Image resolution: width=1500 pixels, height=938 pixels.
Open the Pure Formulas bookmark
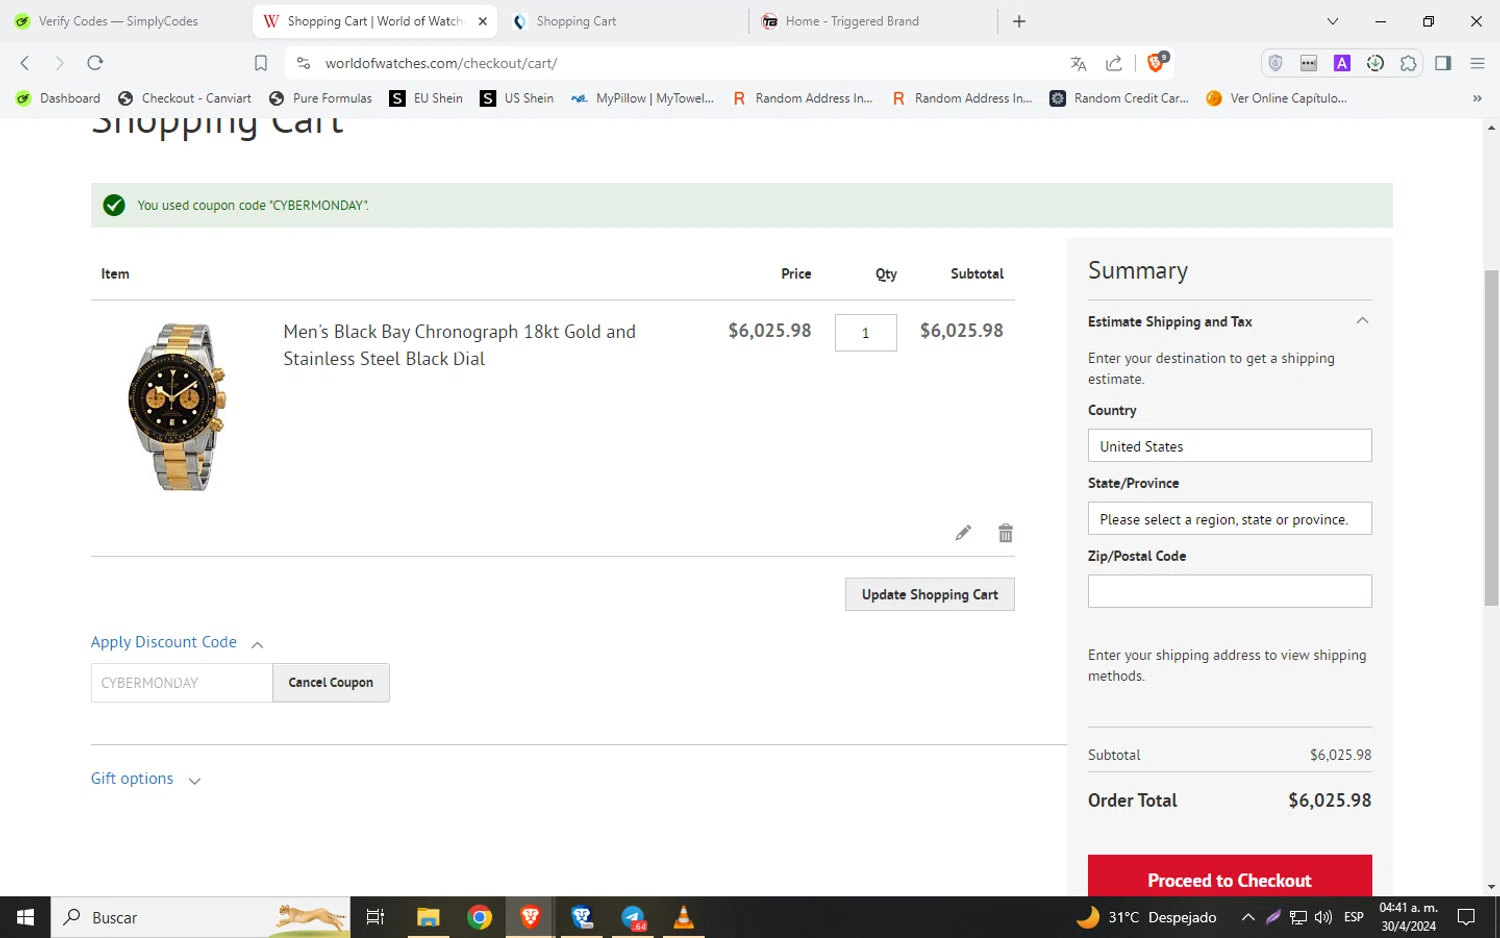[321, 98]
